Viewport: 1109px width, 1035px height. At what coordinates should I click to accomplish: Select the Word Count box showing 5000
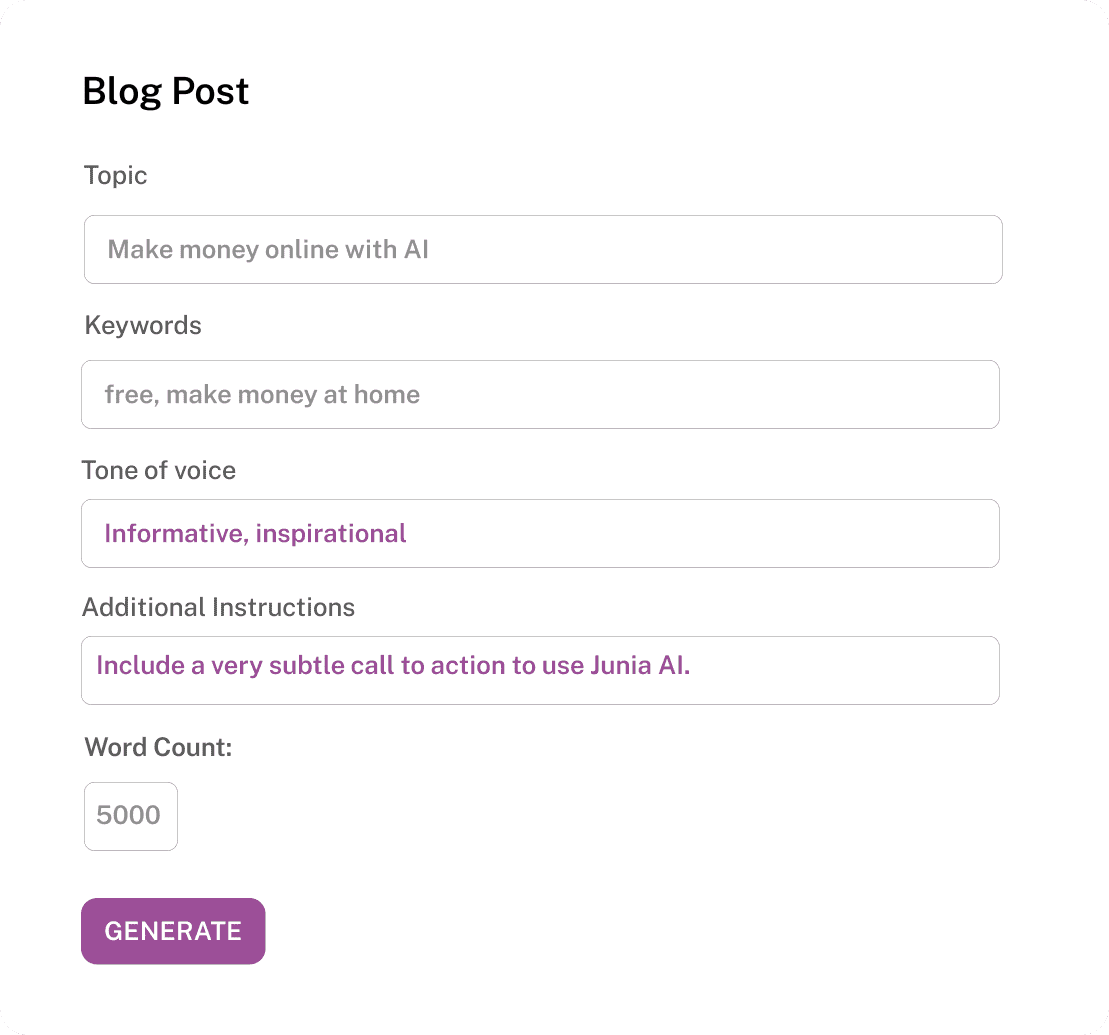[131, 816]
